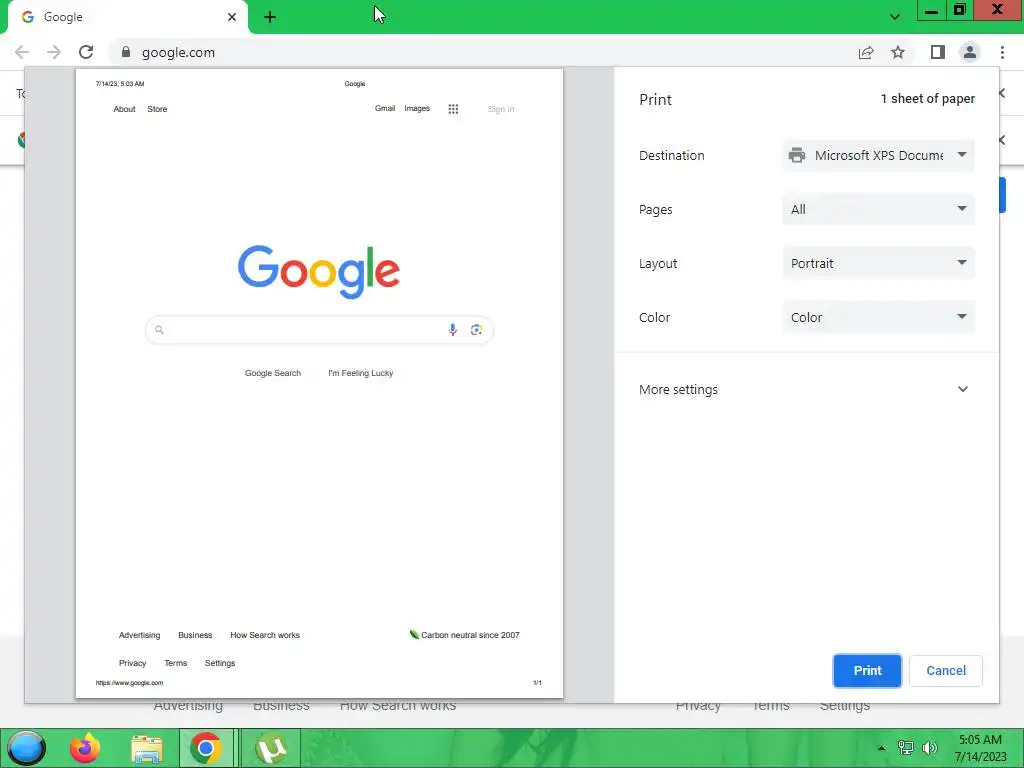Click the volume speaker tray icon
Screen dimensions: 1024x768
pos(929,748)
